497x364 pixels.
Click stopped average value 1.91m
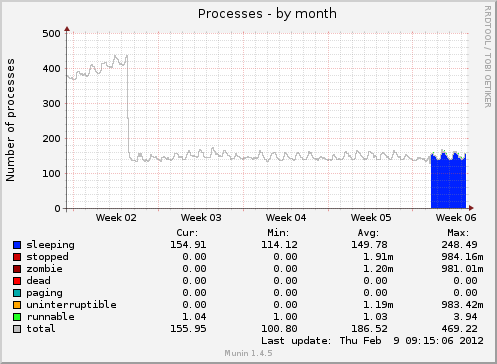point(378,257)
